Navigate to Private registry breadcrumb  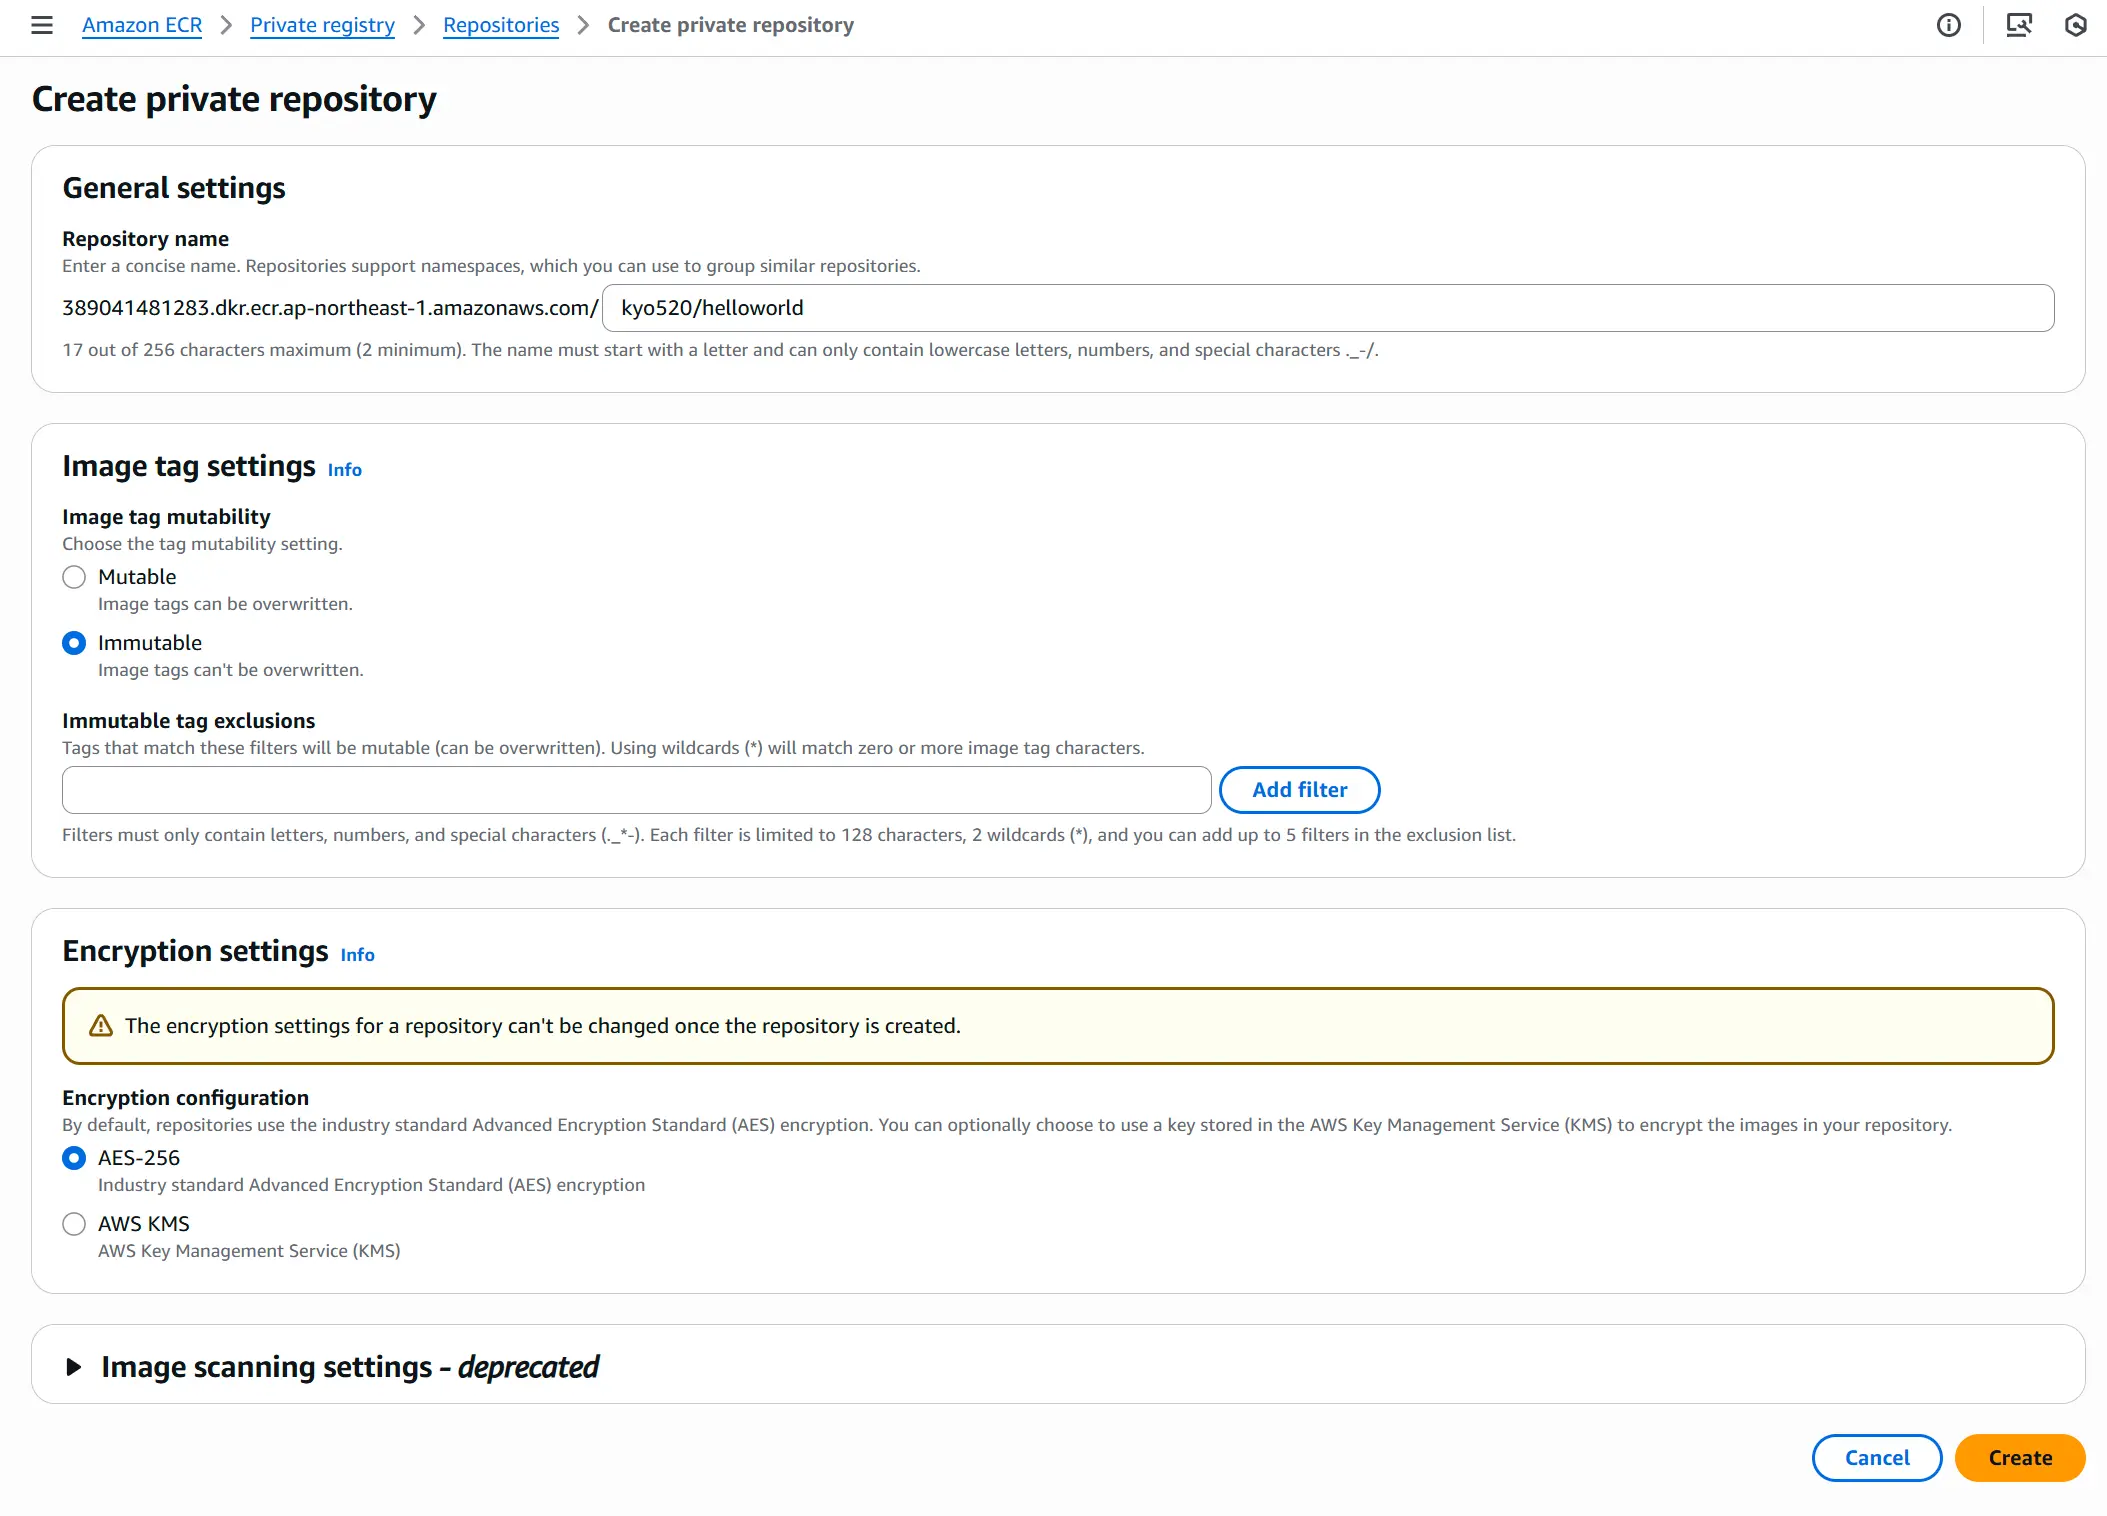coord(322,25)
